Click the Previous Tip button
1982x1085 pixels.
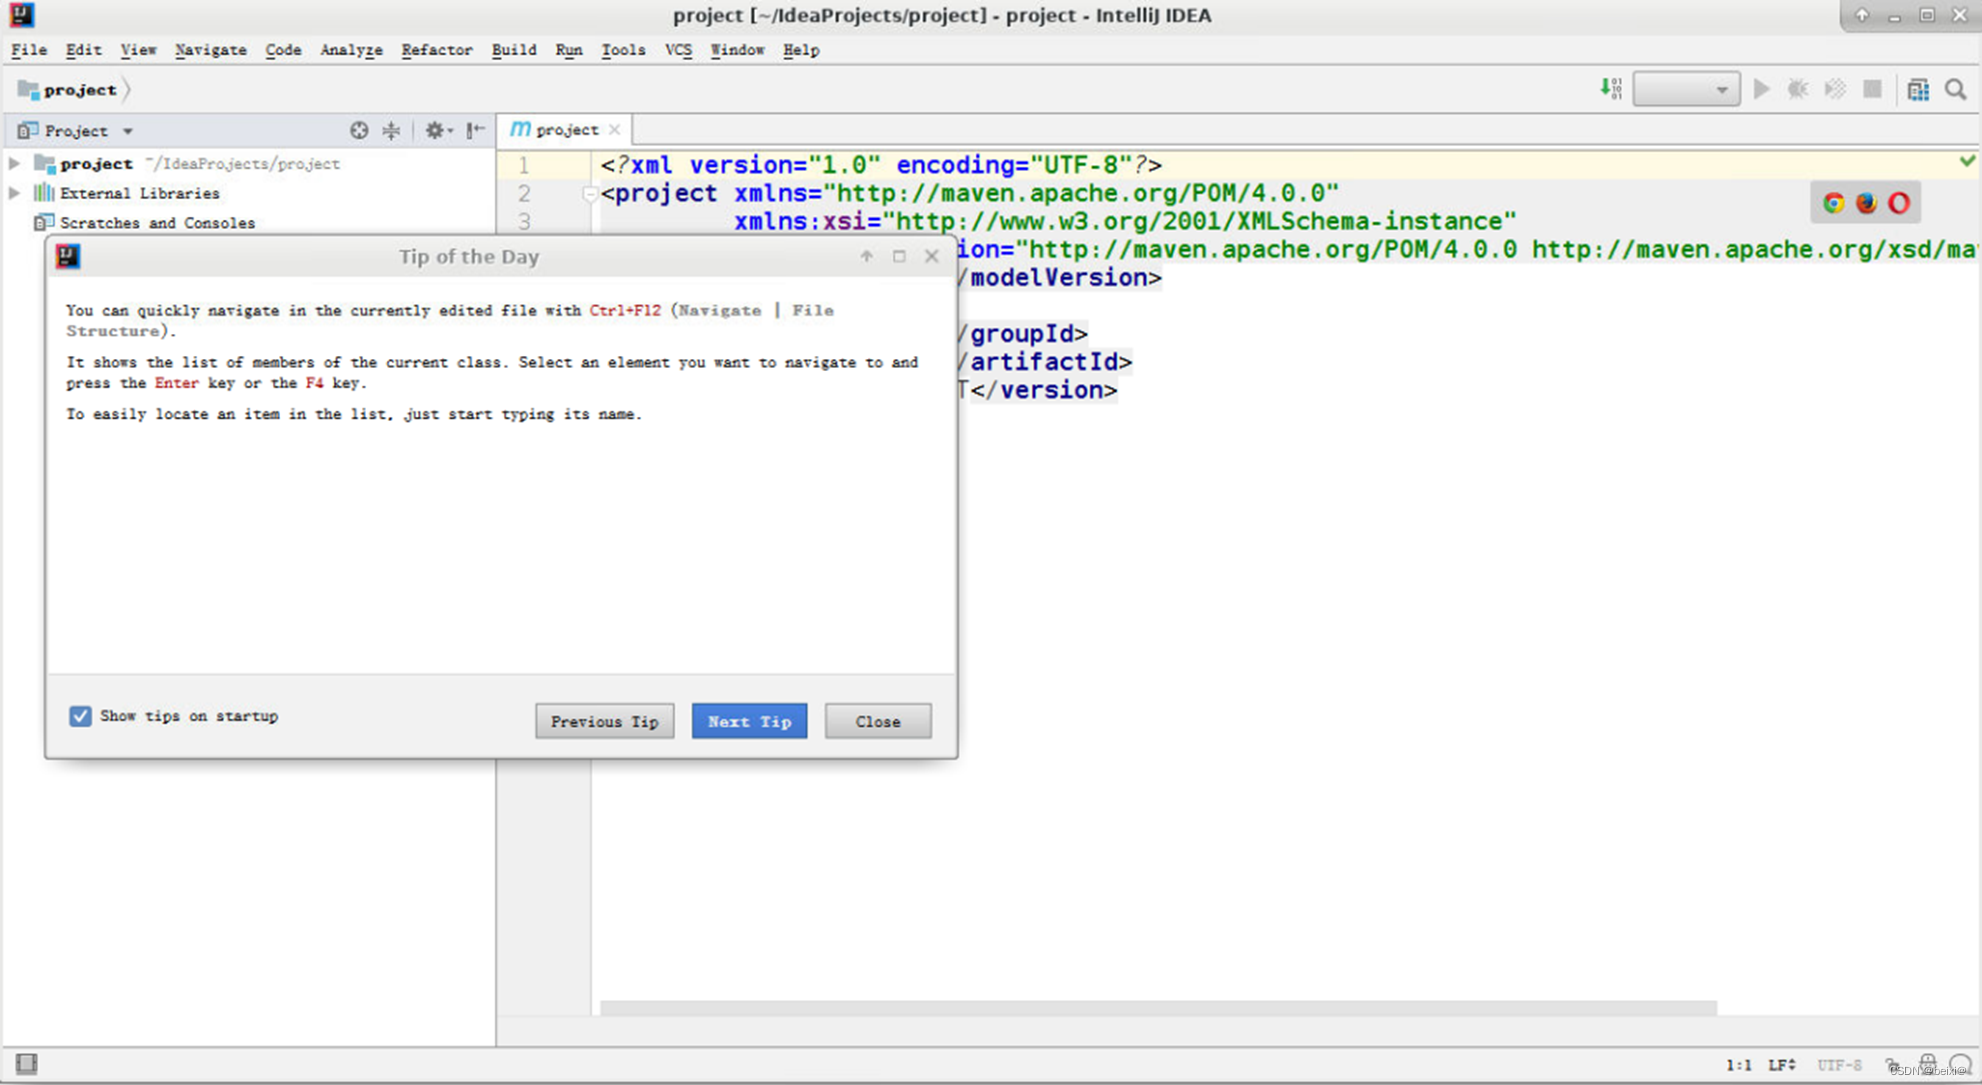[x=604, y=721]
